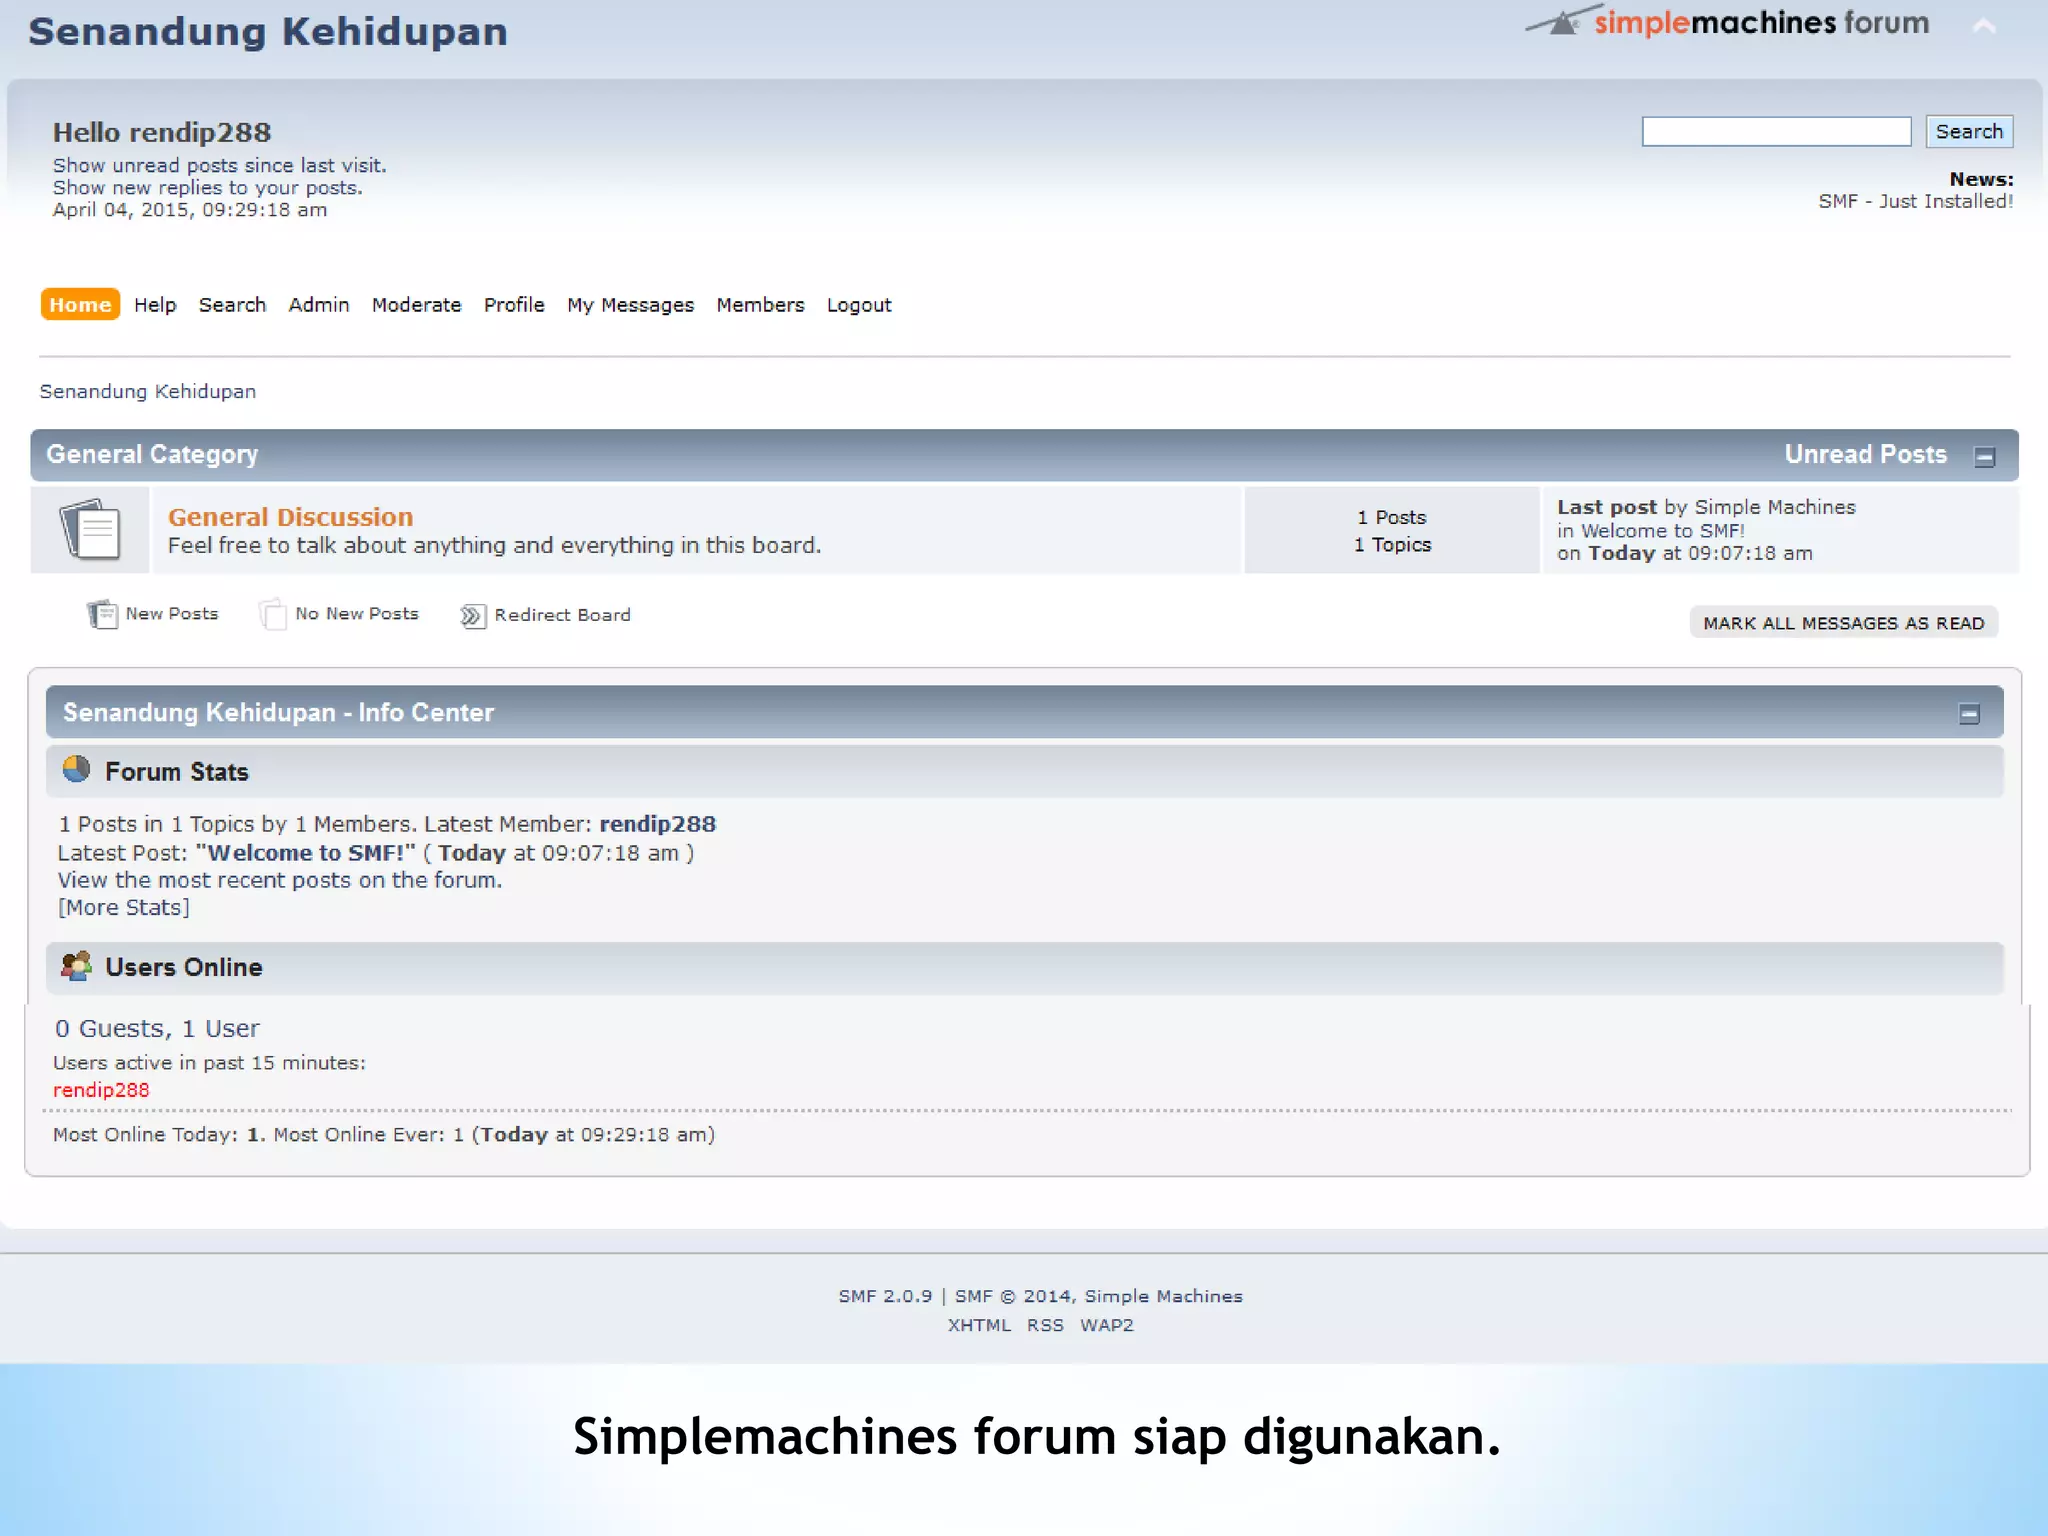Viewport: 2048px width, 1536px height.
Task: Open the Admin menu item
Action: 319,305
